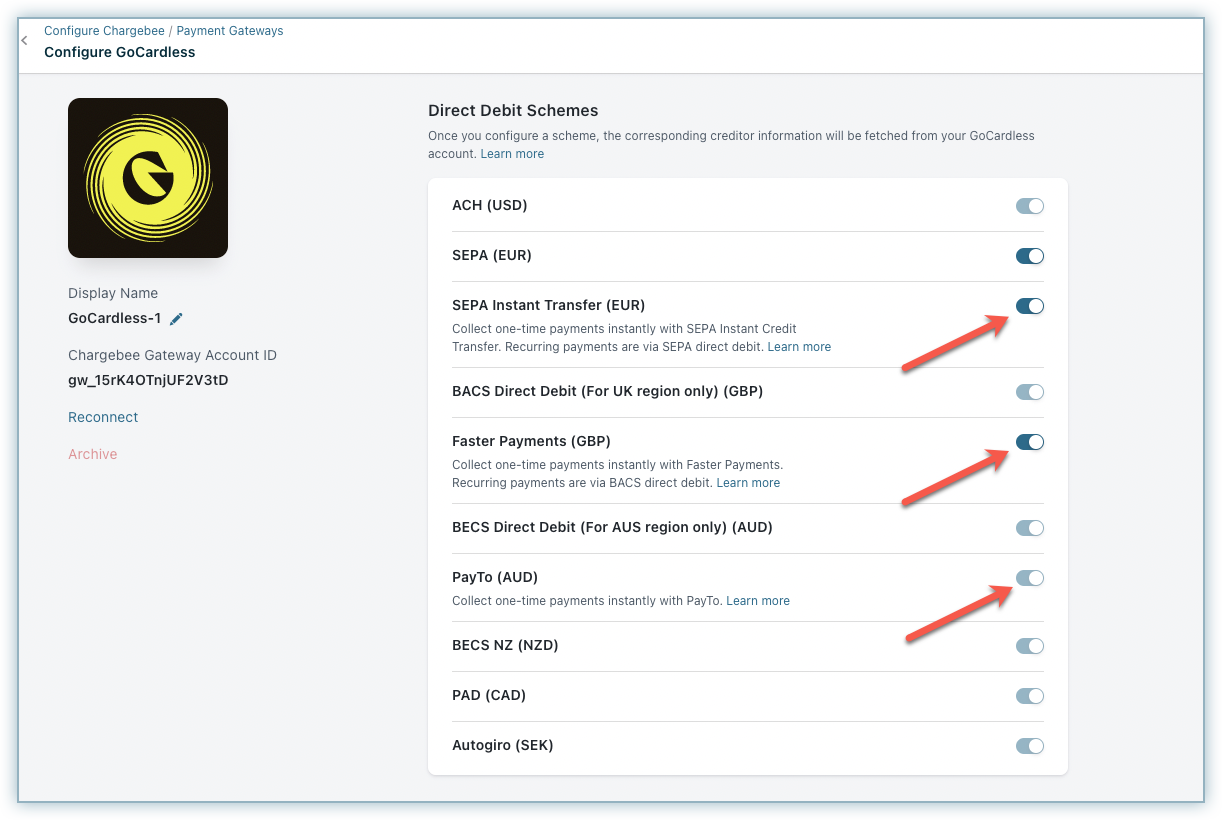This screenshot has width=1222, height=820.
Task: Enable BACS Direct Debit (GBP) toggle
Action: pos(1029,392)
